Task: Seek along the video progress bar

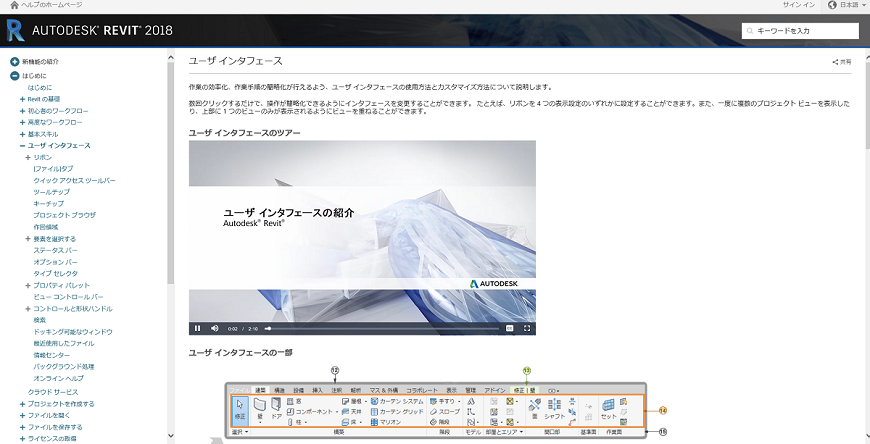Action: 382,329
